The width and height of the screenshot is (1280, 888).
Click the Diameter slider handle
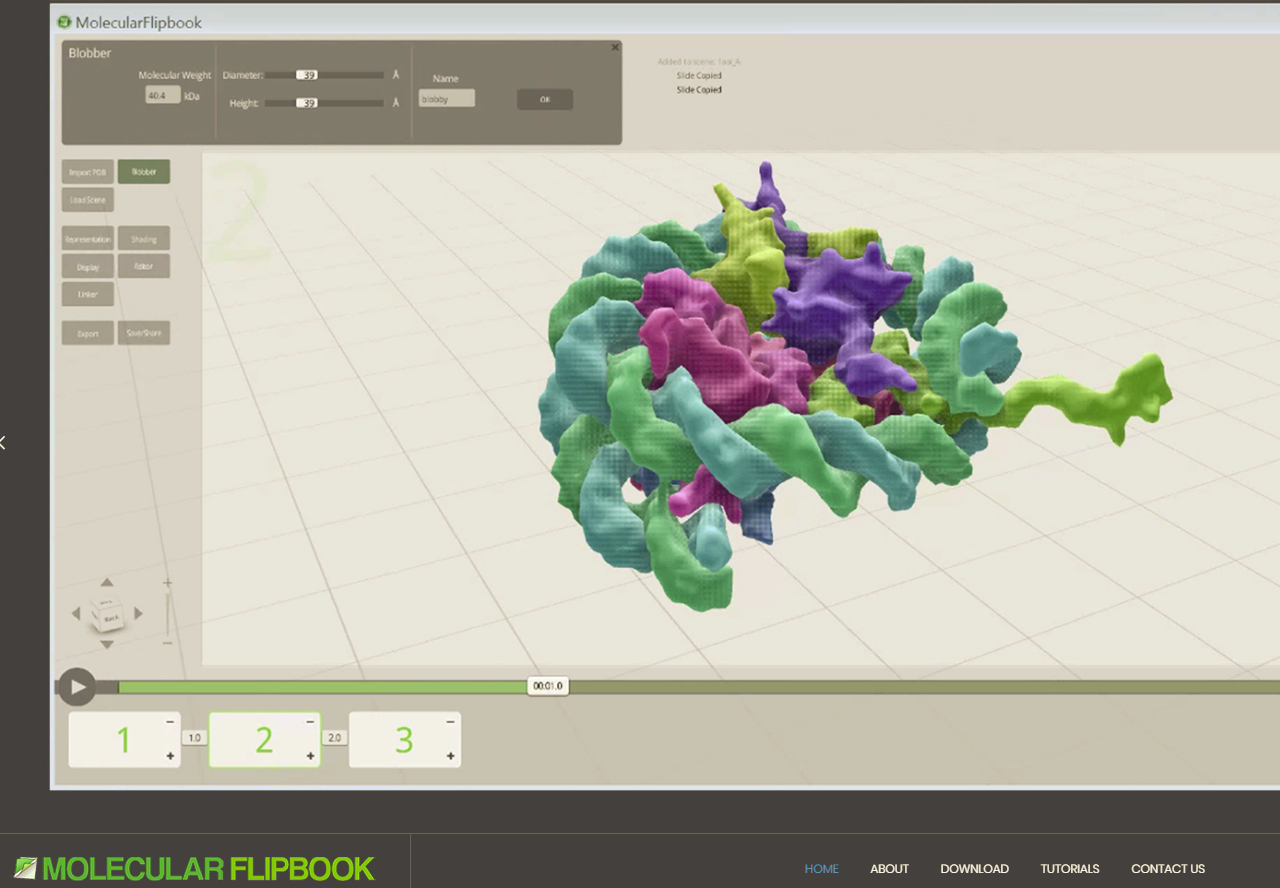[x=307, y=75]
